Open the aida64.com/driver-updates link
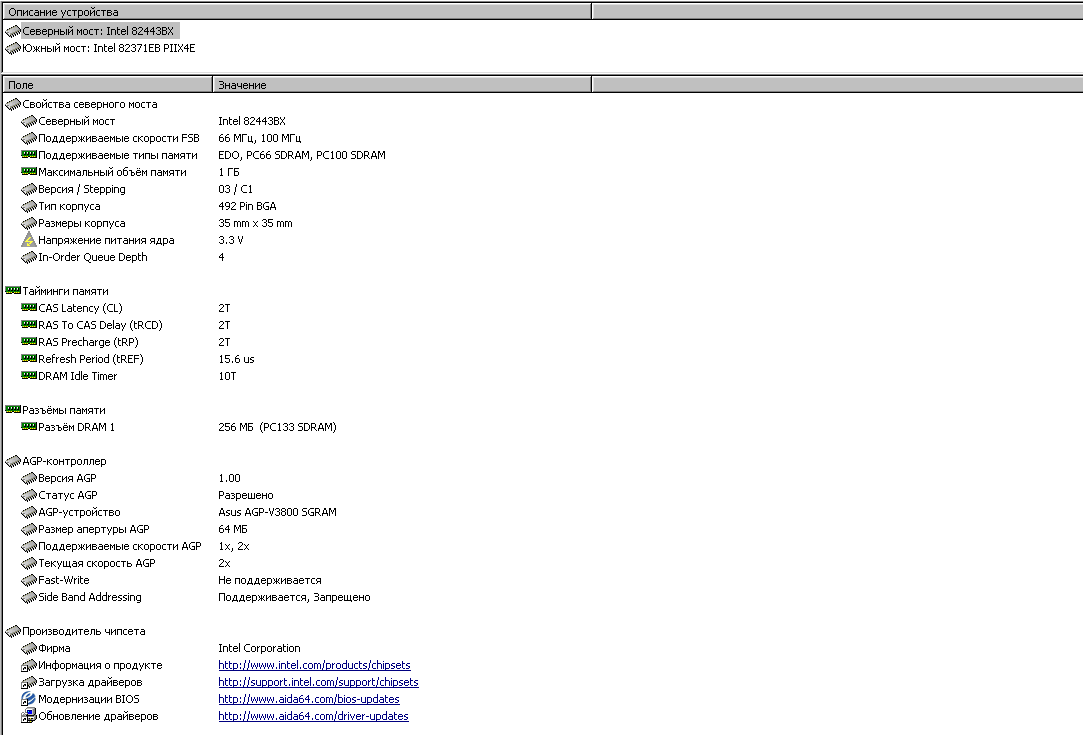 click(314, 716)
